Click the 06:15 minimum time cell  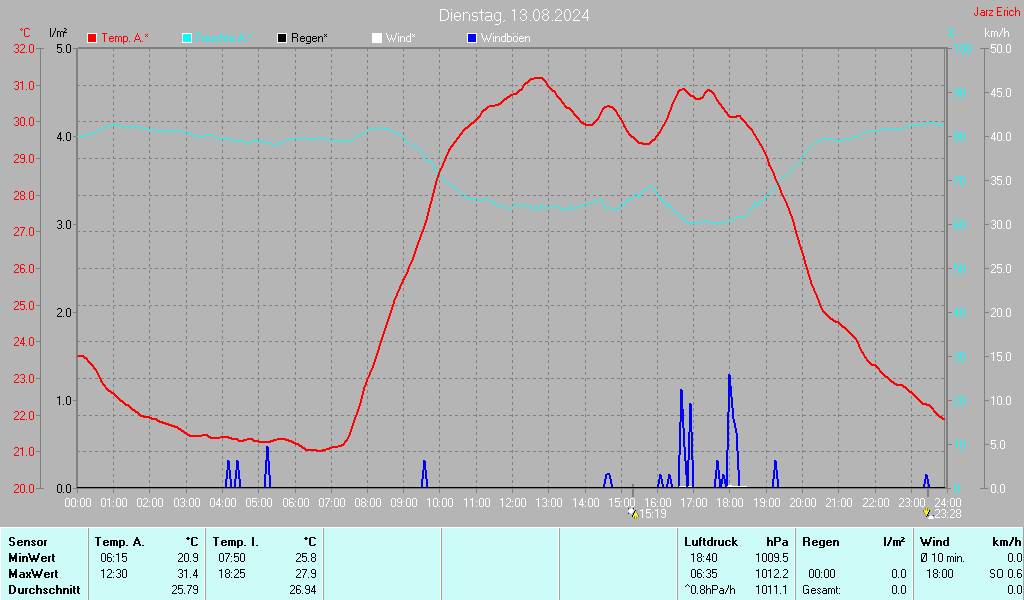[114, 558]
